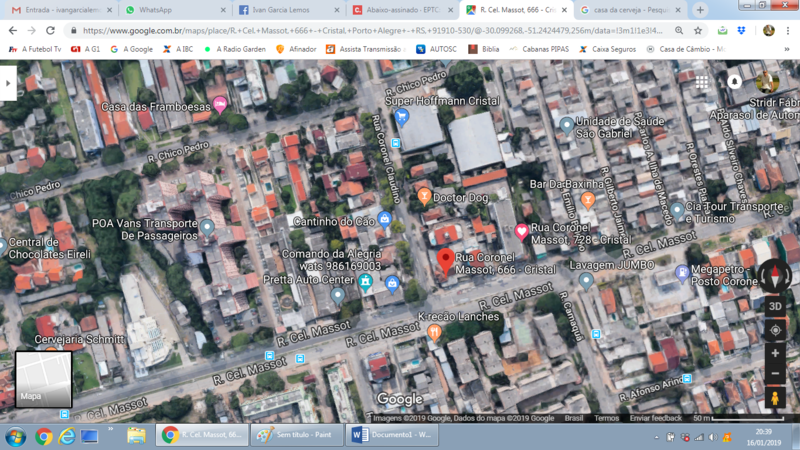Click the Doctor Dog orange marker
Viewport: 800px width, 450px height.
point(424,196)
